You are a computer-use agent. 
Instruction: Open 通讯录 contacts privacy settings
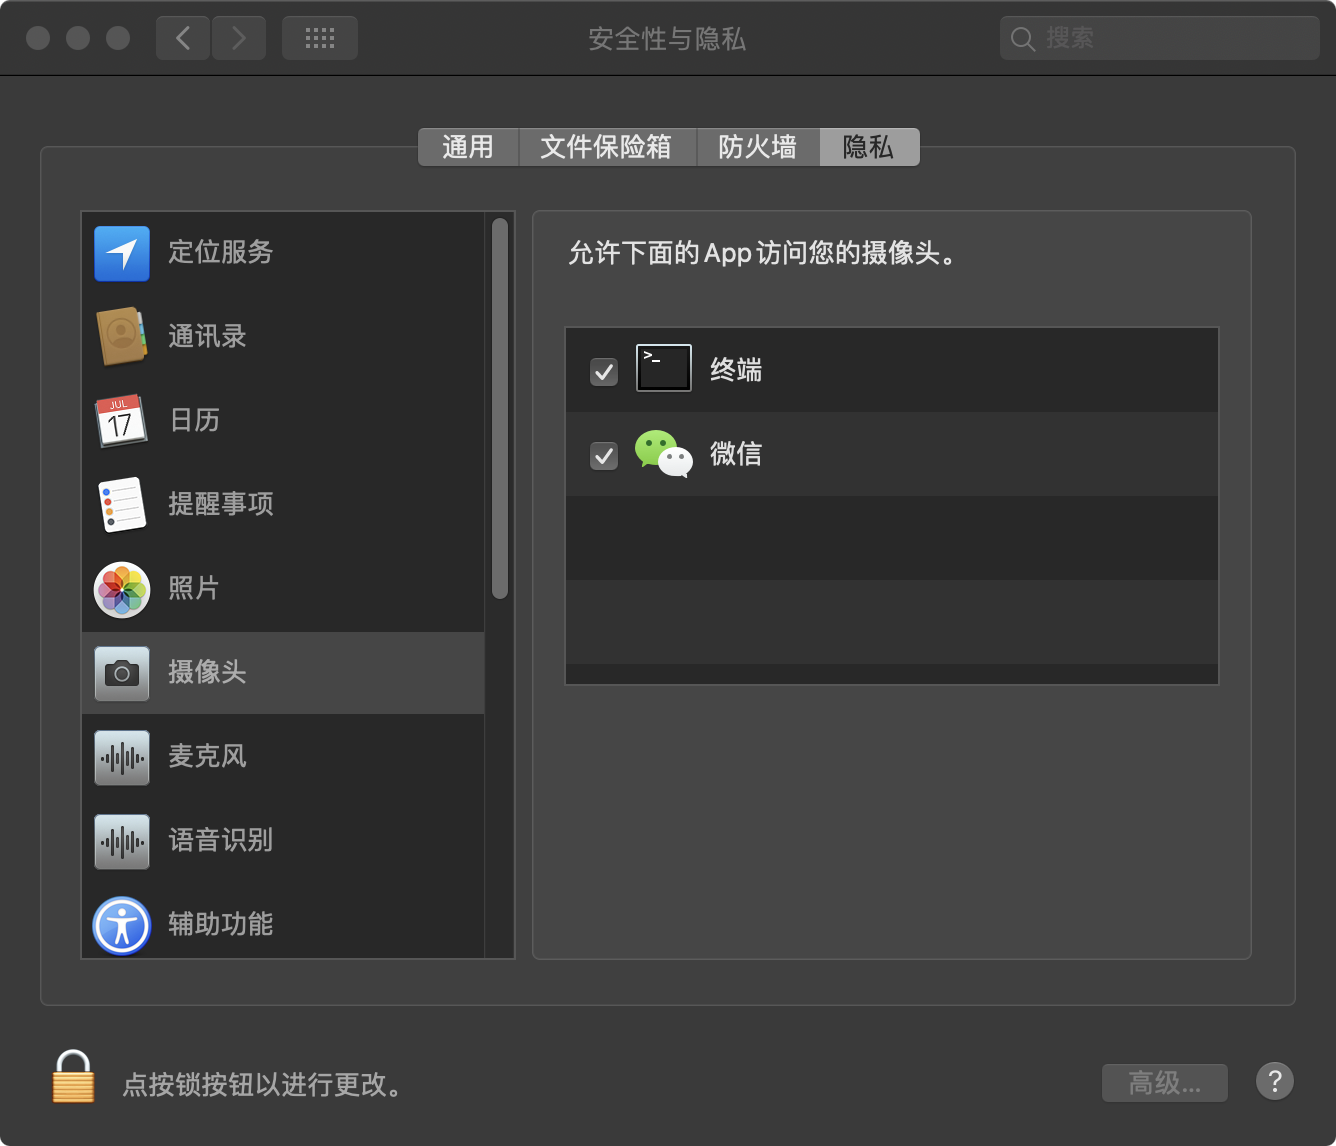coord(121,337)
